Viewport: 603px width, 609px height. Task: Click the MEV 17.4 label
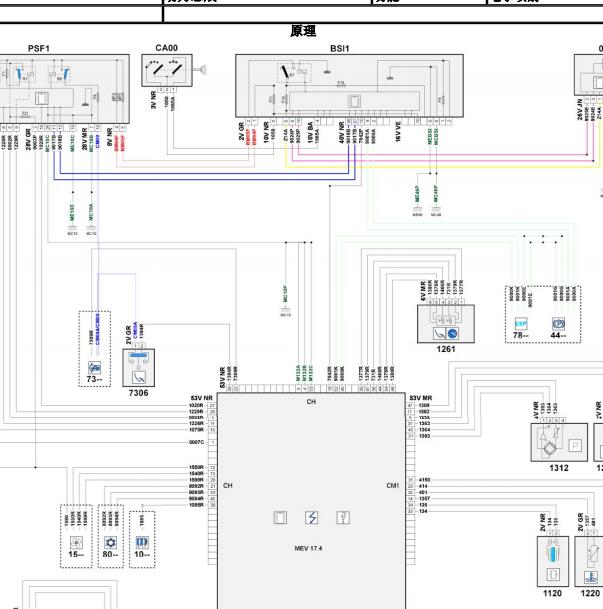point(308,548)
